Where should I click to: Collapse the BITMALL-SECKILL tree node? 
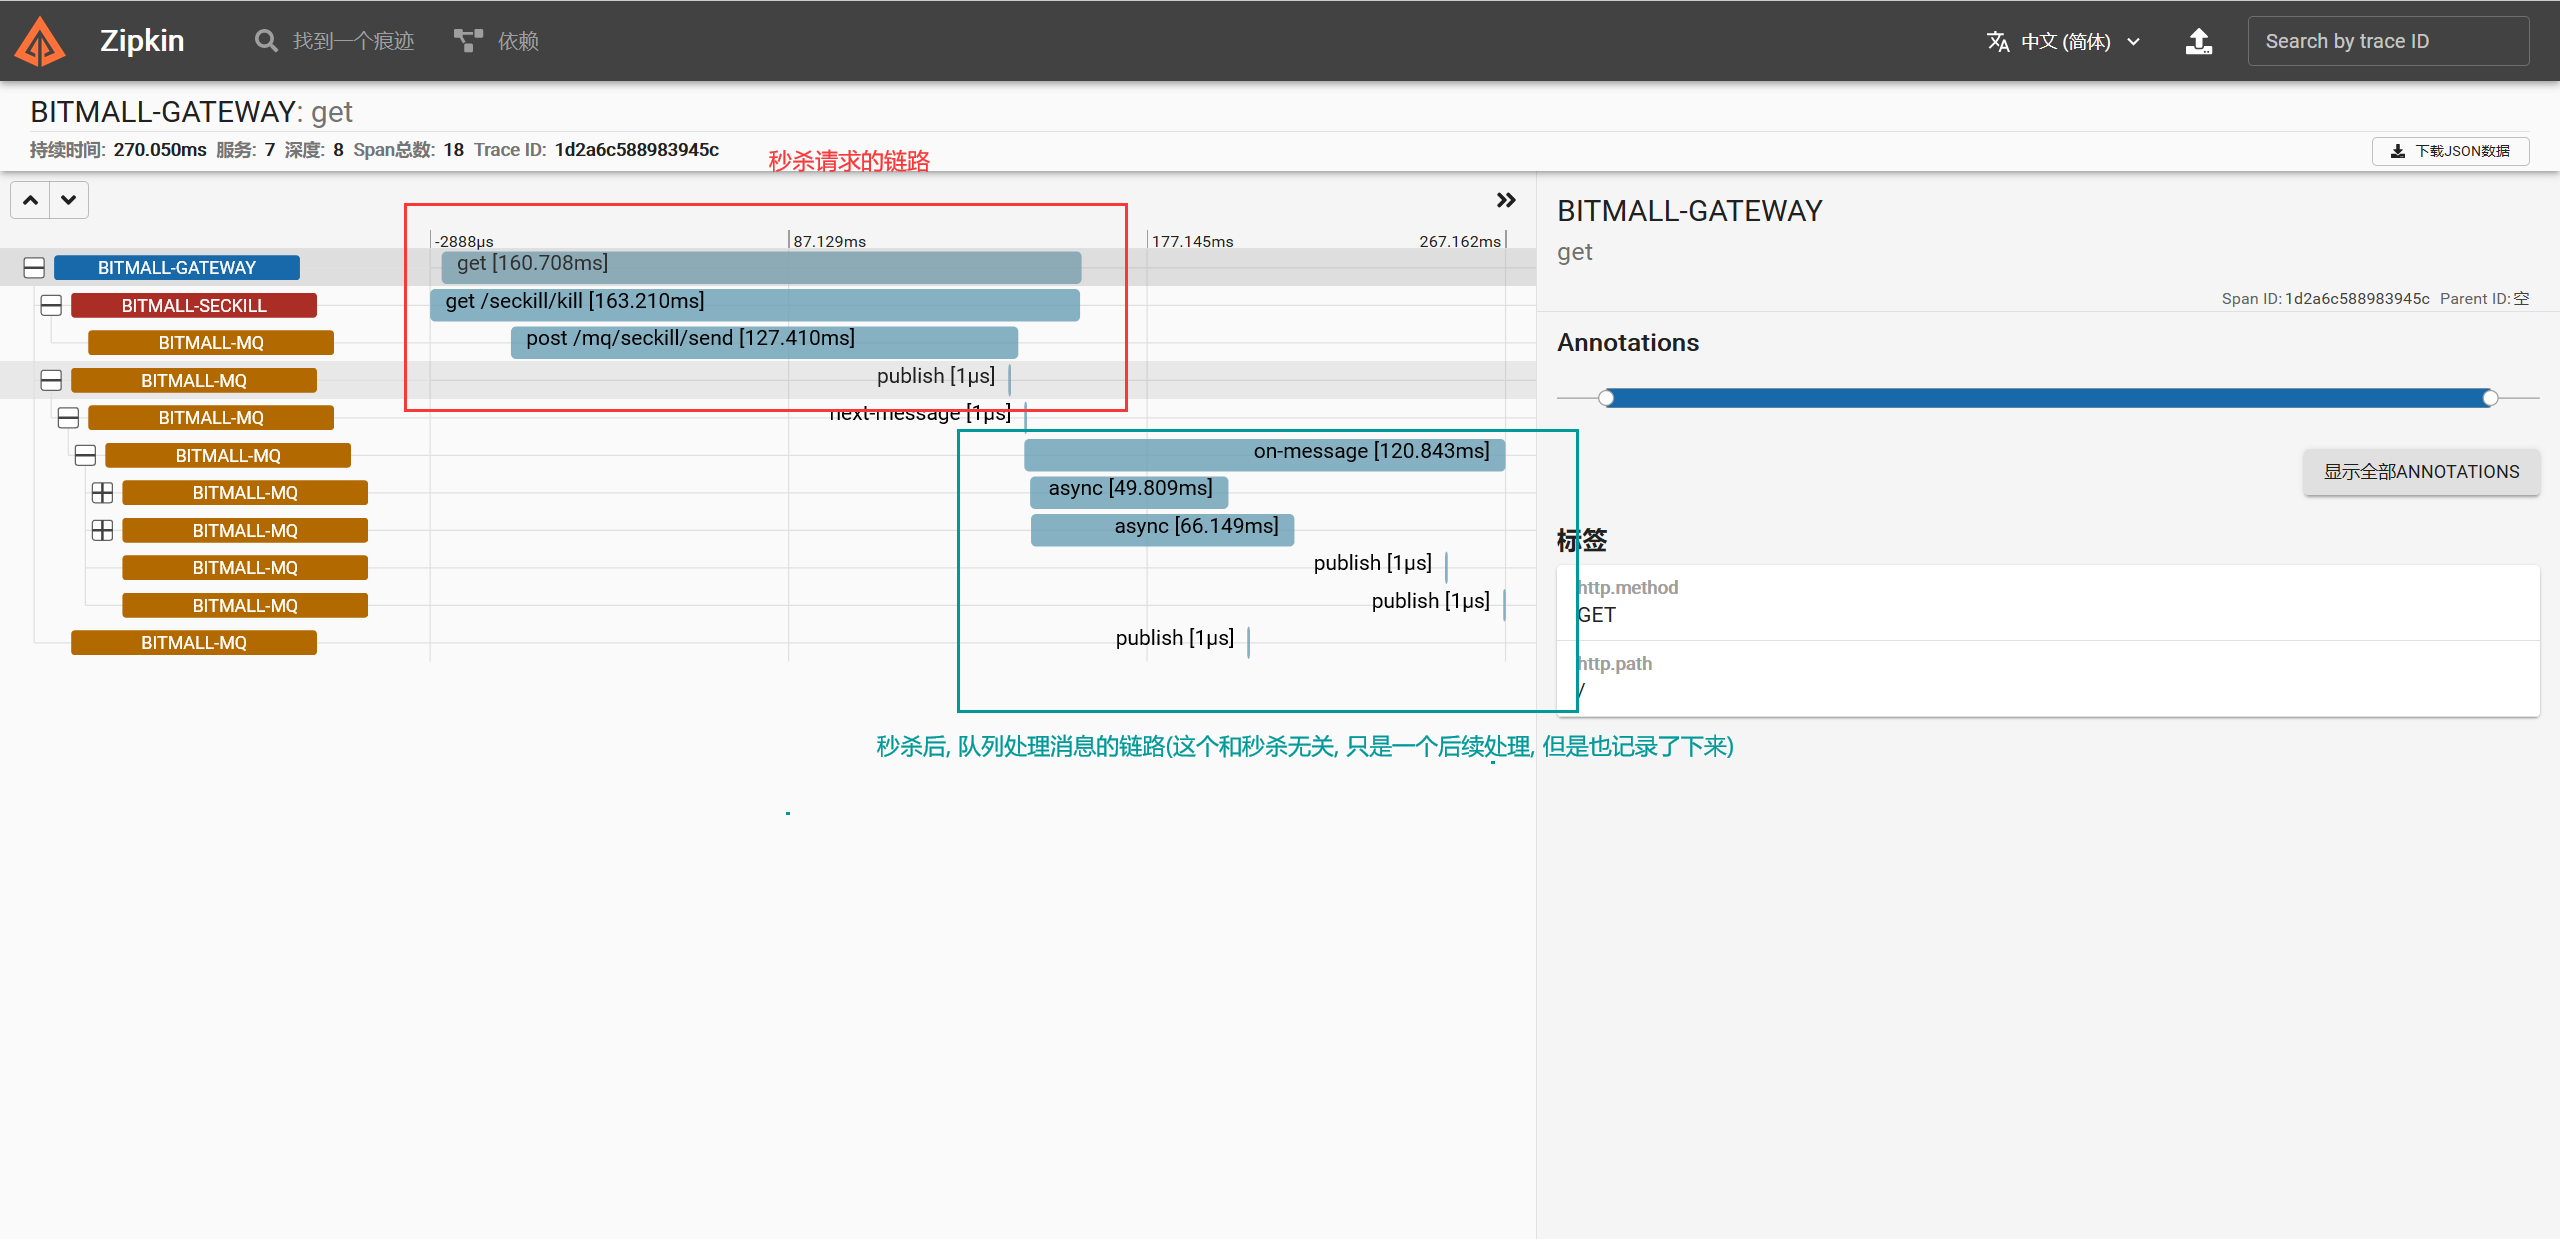pyautogui.click(x=51, y=306)
